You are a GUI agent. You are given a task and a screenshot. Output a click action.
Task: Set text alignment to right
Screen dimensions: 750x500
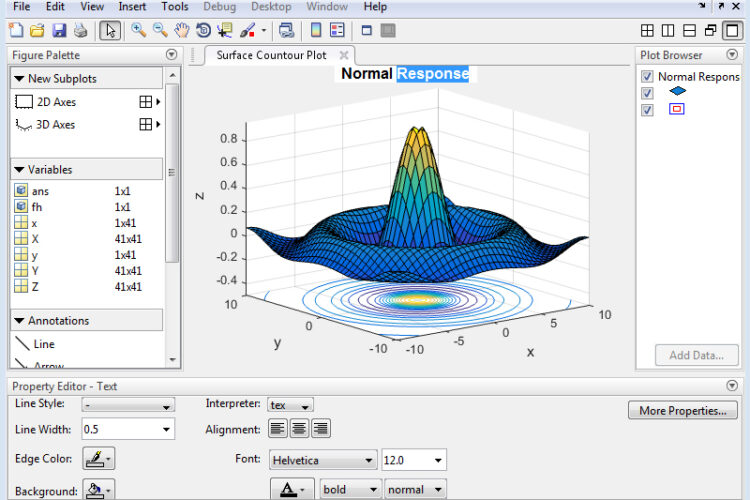point(320,428)
